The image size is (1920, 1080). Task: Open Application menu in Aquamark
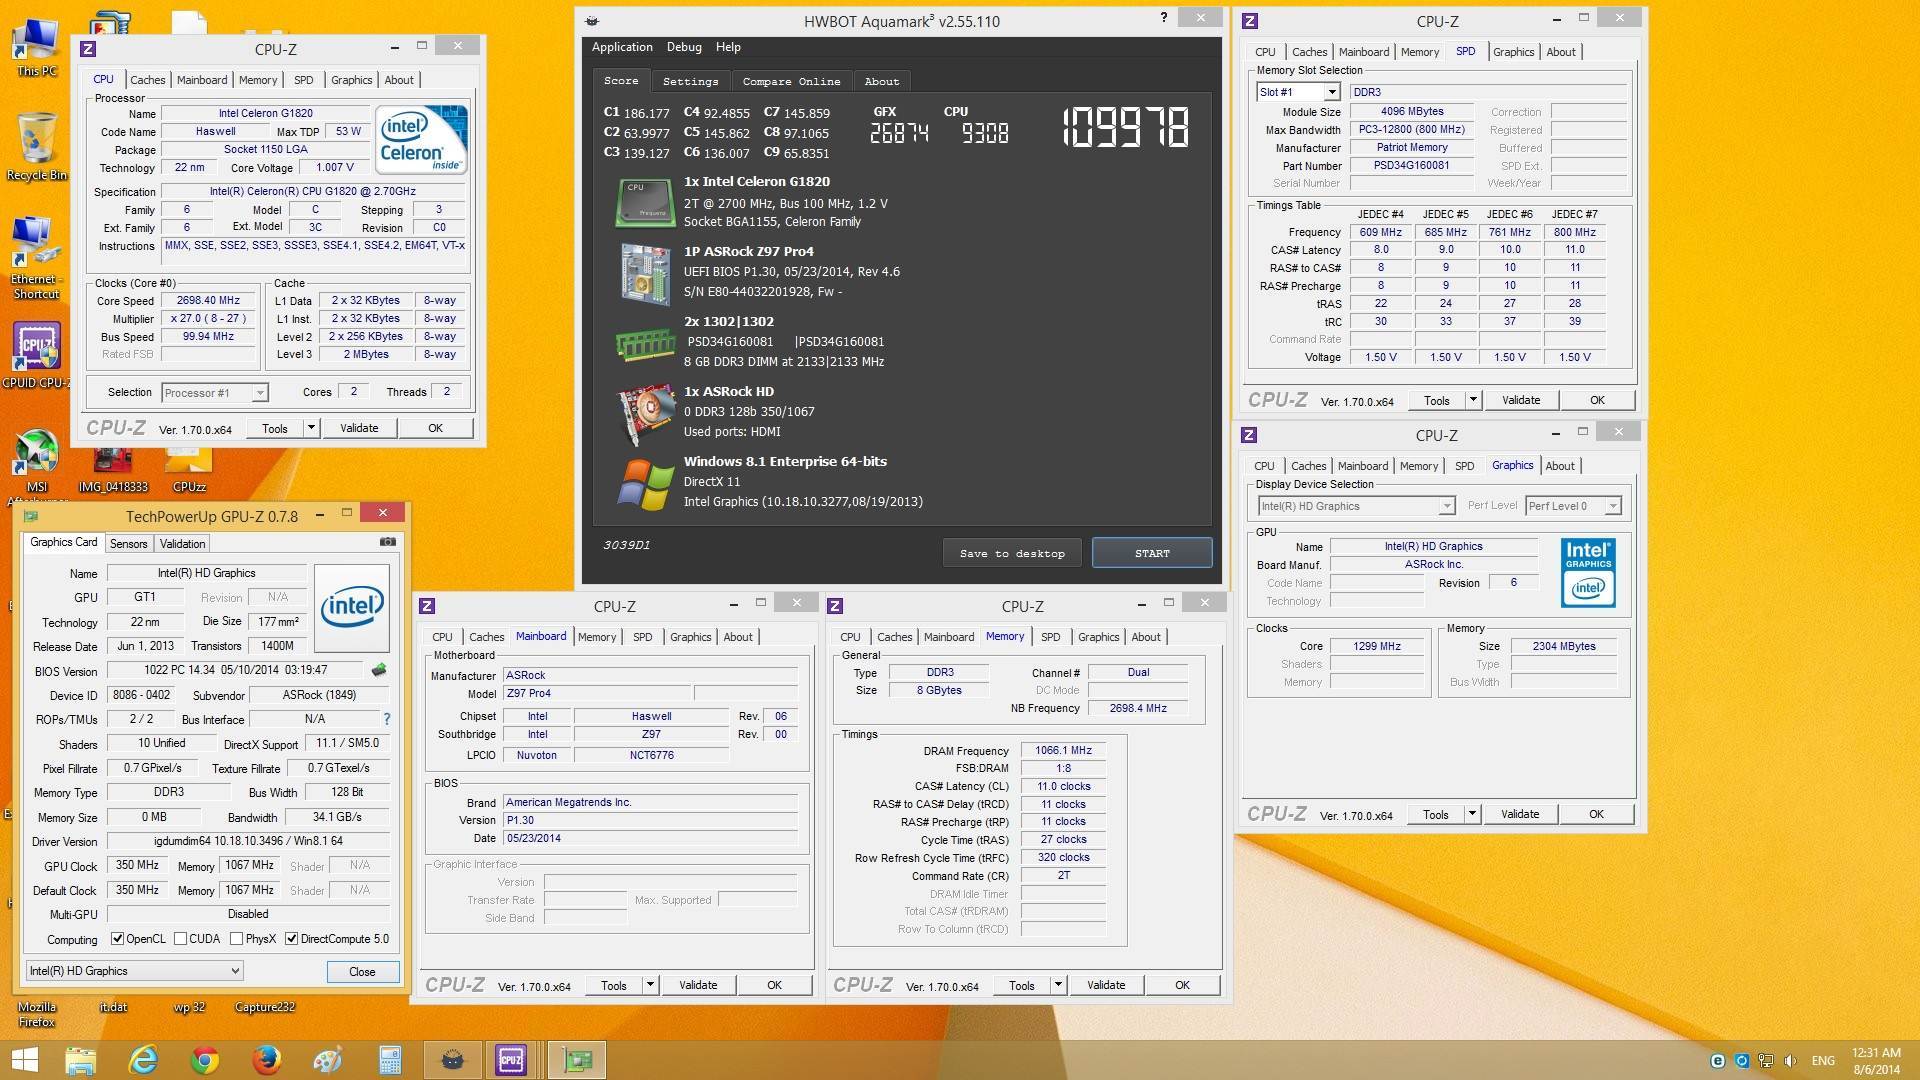[x=622, y=47]
